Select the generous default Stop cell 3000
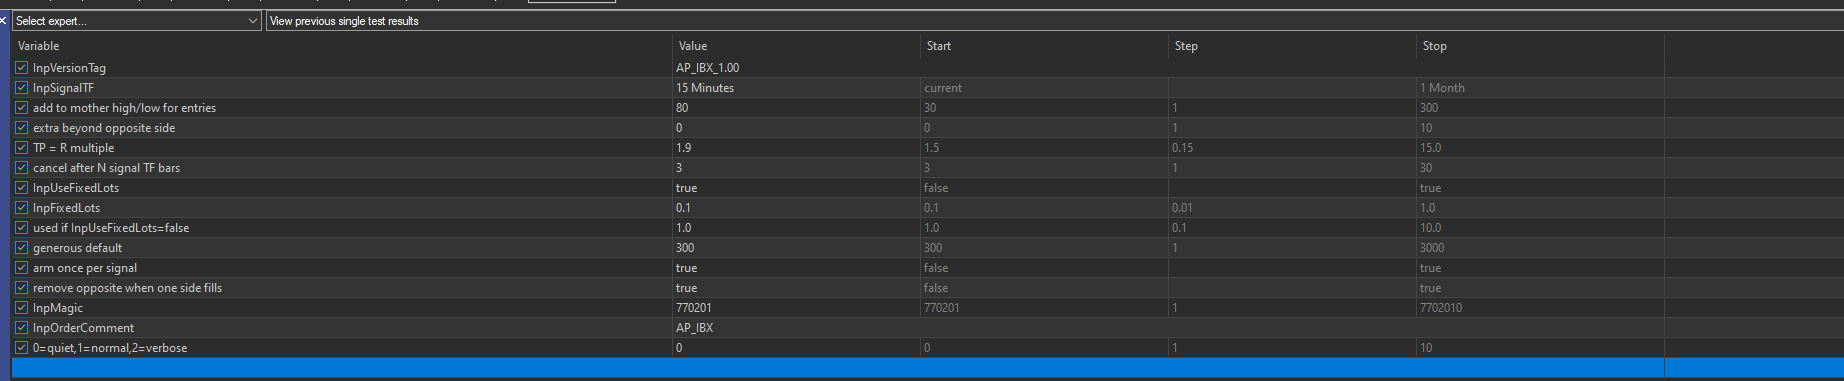The image size is (1844, 381). pyautogui.click(x=1541, y=248)
